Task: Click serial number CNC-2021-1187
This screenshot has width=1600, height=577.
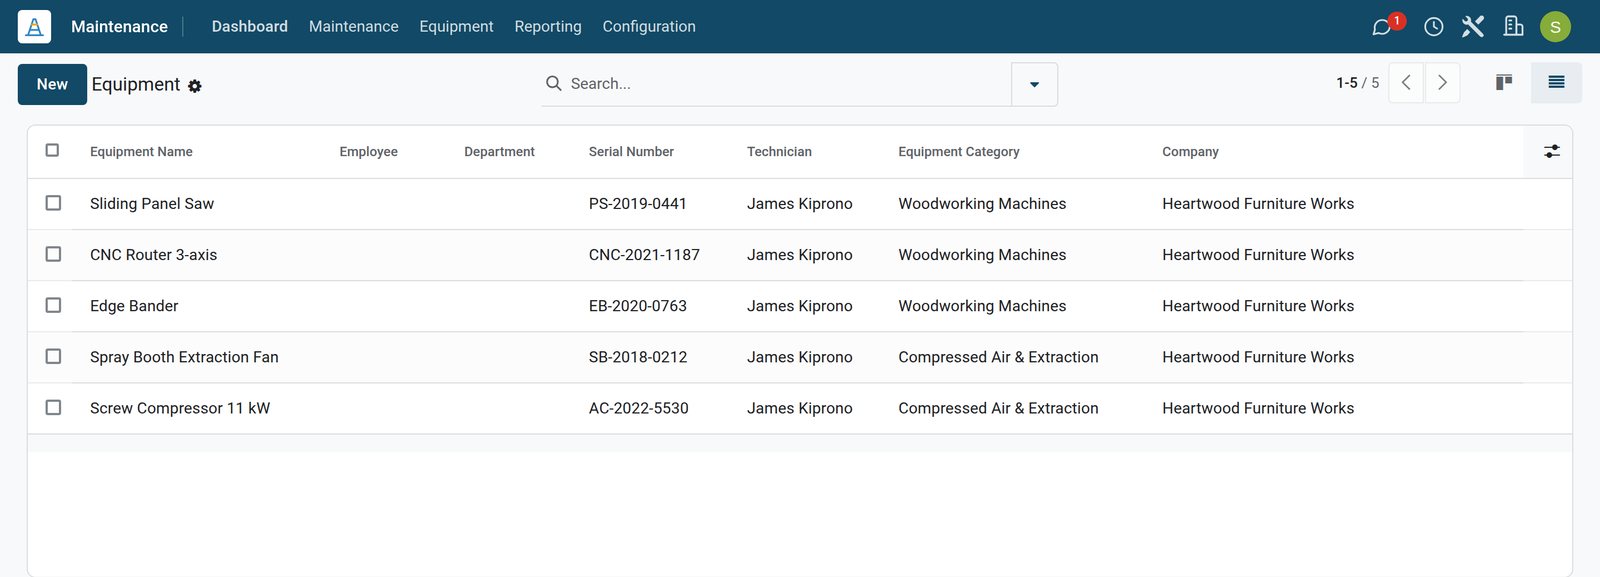Action: pos(644,255)
